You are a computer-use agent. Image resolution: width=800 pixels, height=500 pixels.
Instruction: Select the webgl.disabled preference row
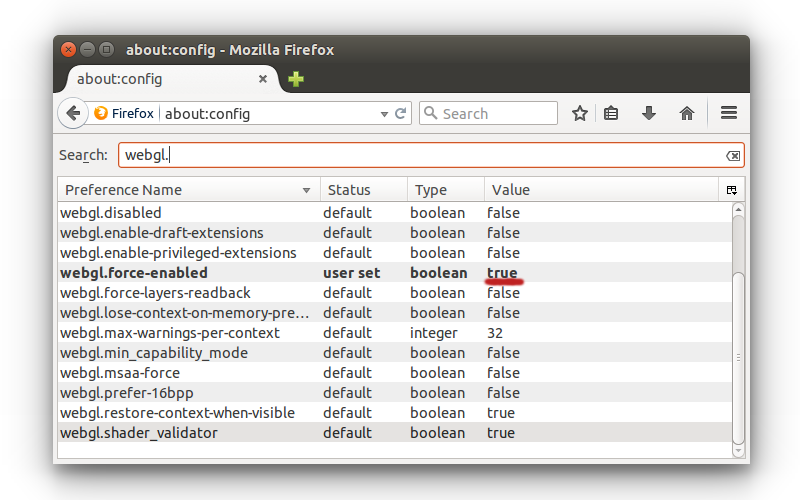coord(111,213)
